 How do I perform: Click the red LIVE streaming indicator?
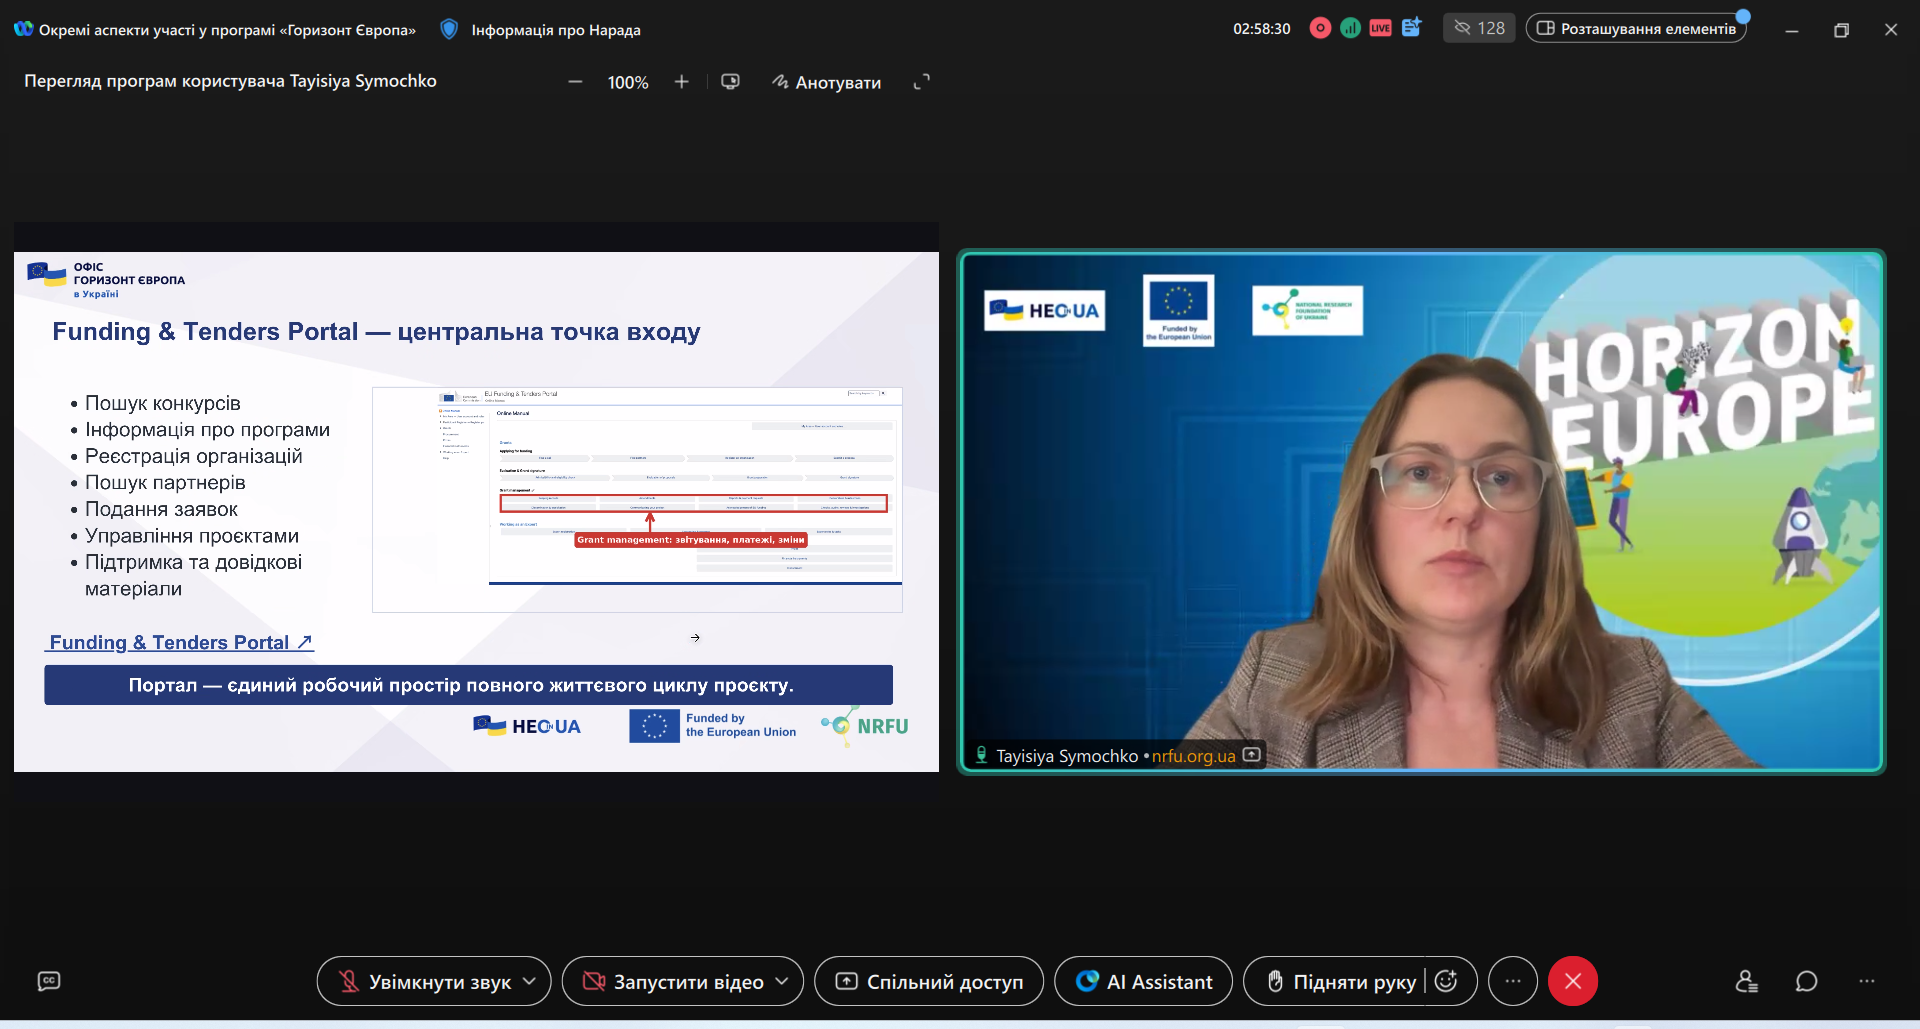coord(1380,28)
